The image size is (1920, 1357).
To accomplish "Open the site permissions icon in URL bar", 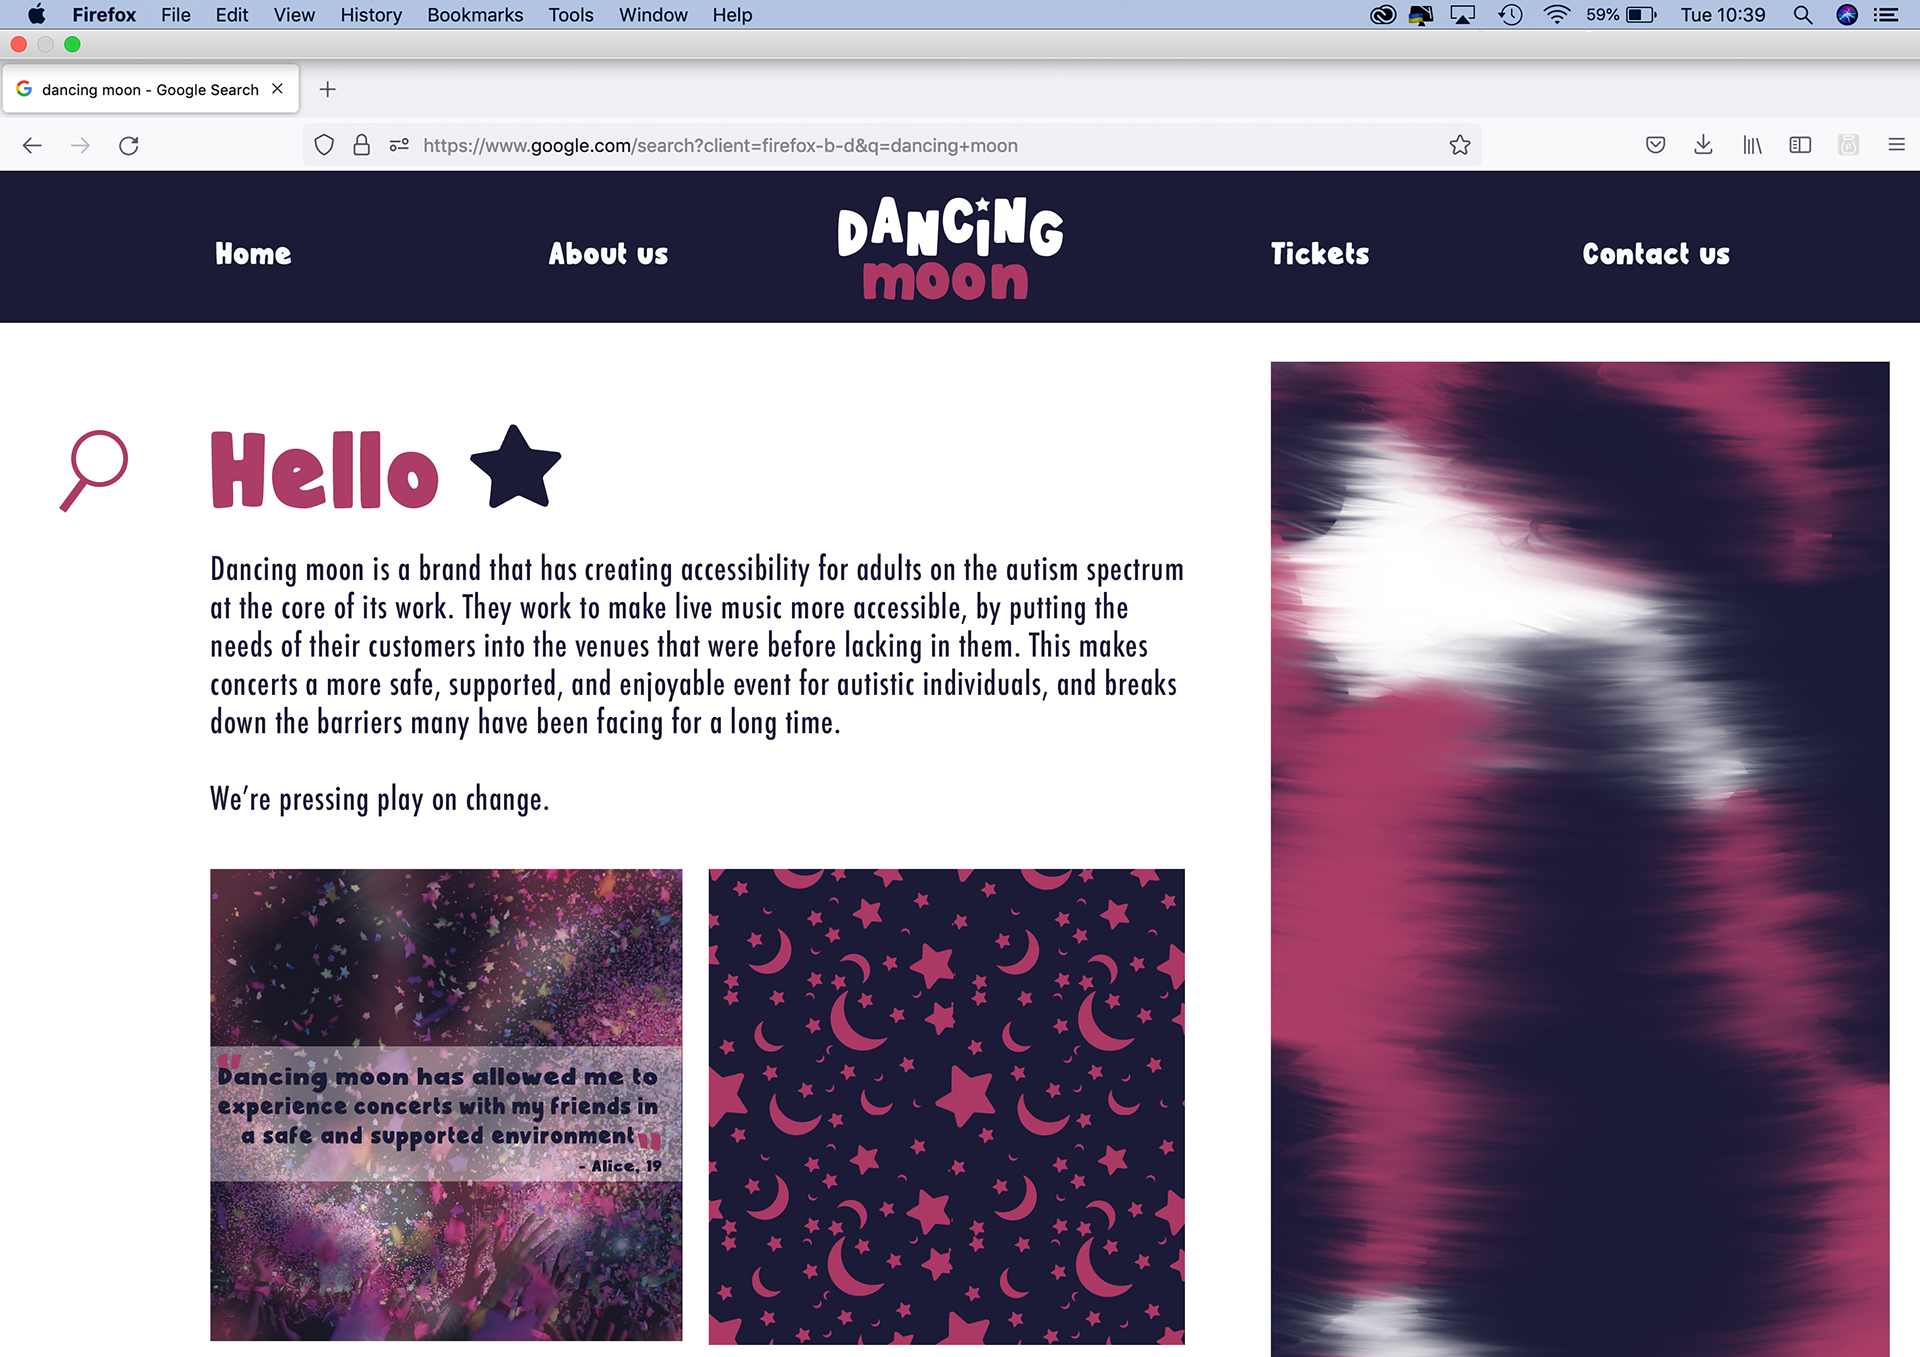I will (399, 145).
